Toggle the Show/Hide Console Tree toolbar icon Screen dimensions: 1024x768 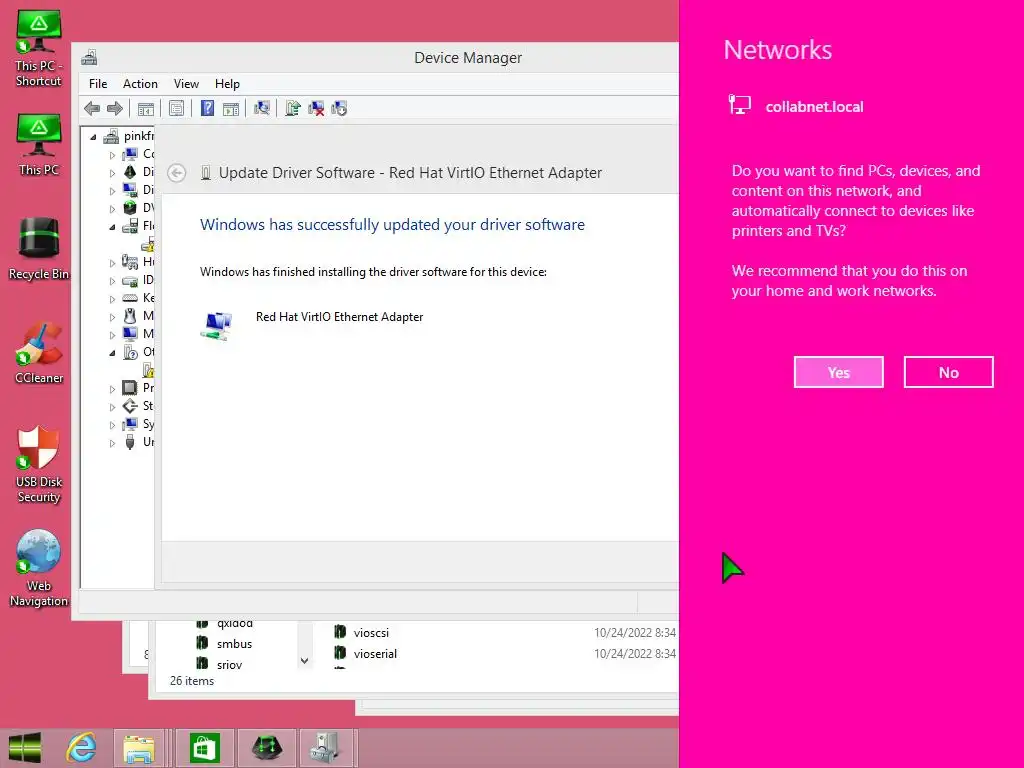tap(146, 108)
